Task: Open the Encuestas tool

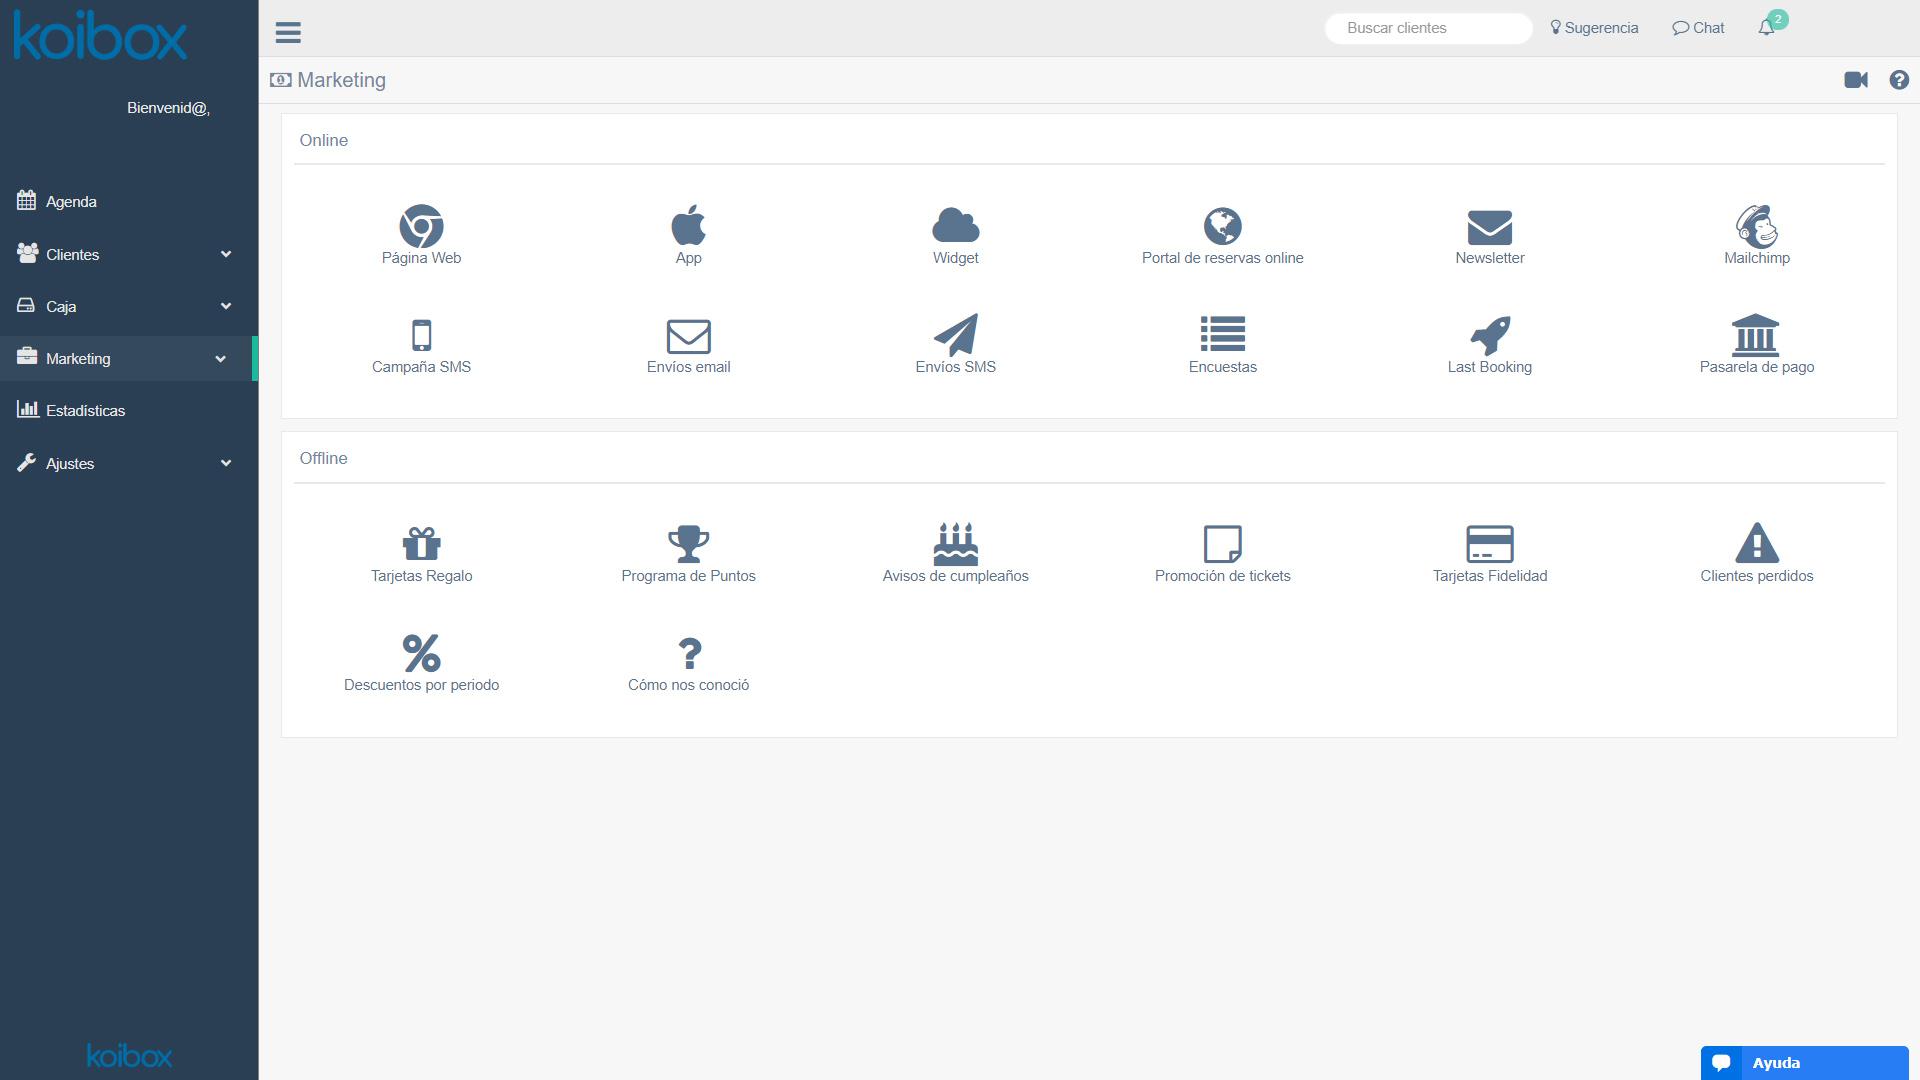Action: (x=1221, y=343)
